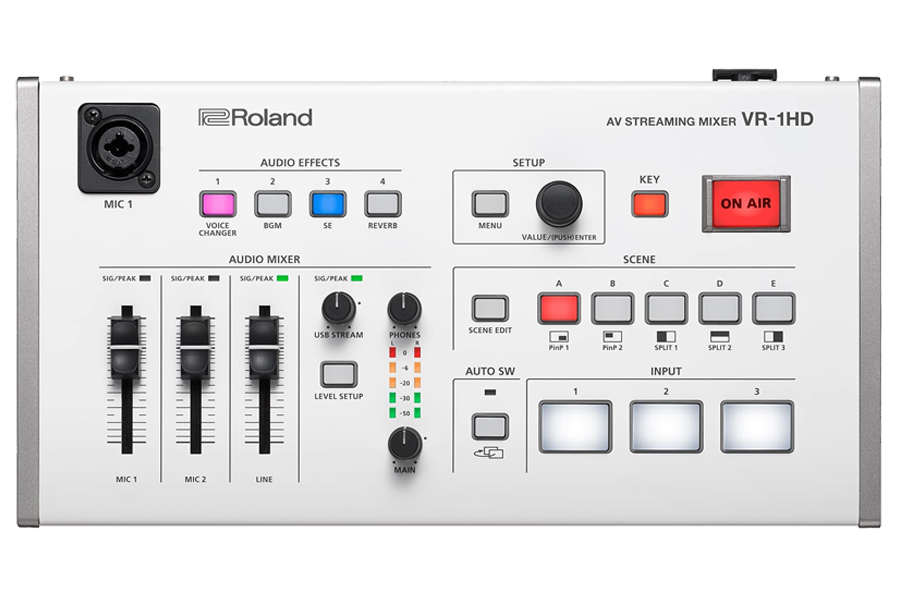Select scene D button
Image resolution: width=900 pixels, height=600 pixels.
[x=720, y=308]
